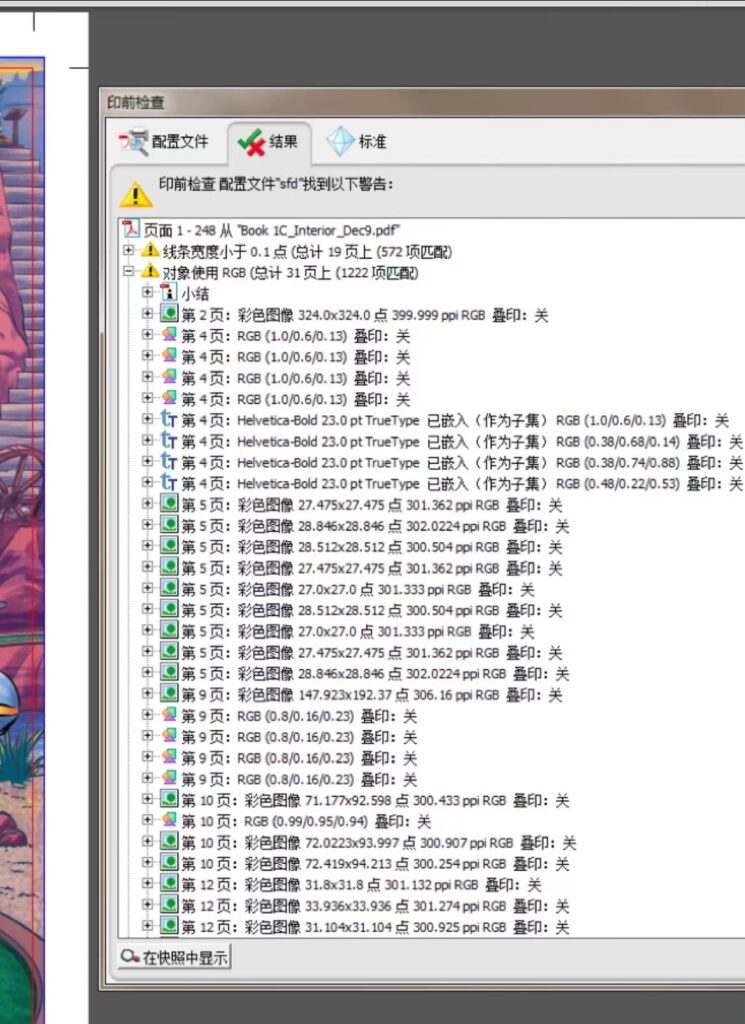Click the 在快照中显示 button
745x1024 pixels.
pyautogui.click(x=175, y=958)
